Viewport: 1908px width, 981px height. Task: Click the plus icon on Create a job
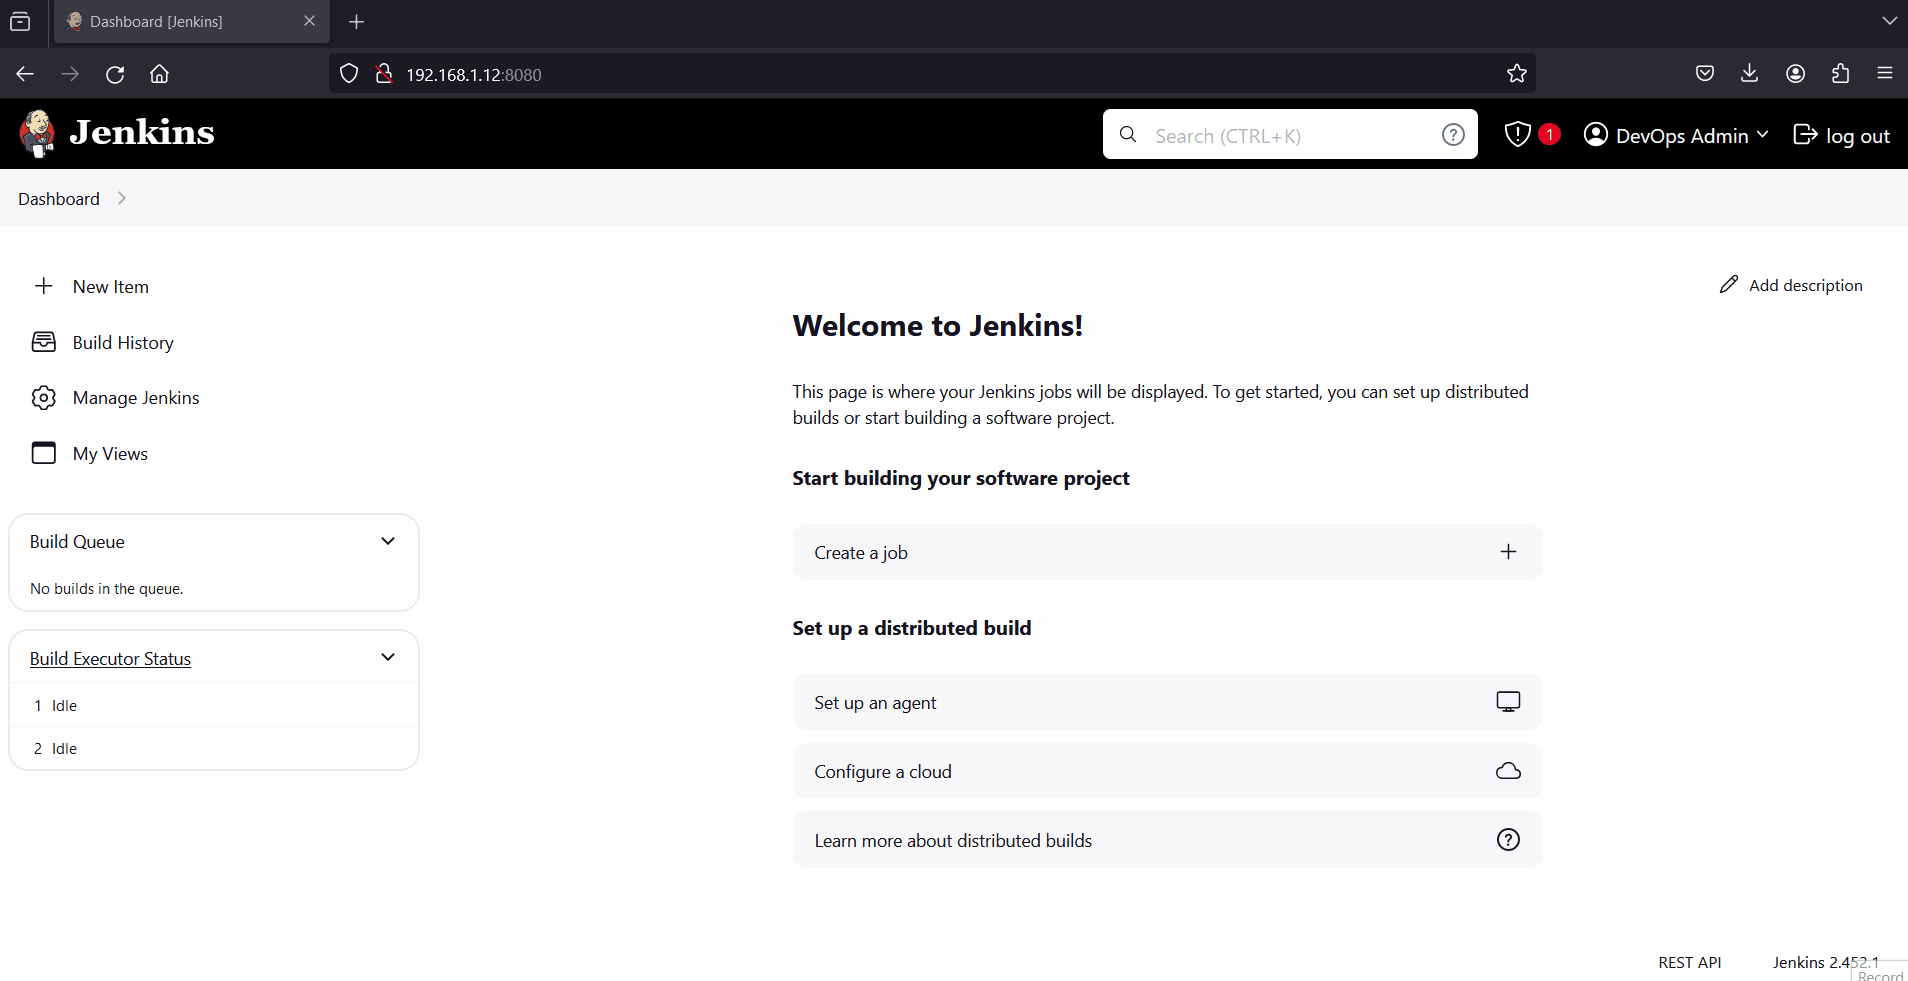point(1508,552)
